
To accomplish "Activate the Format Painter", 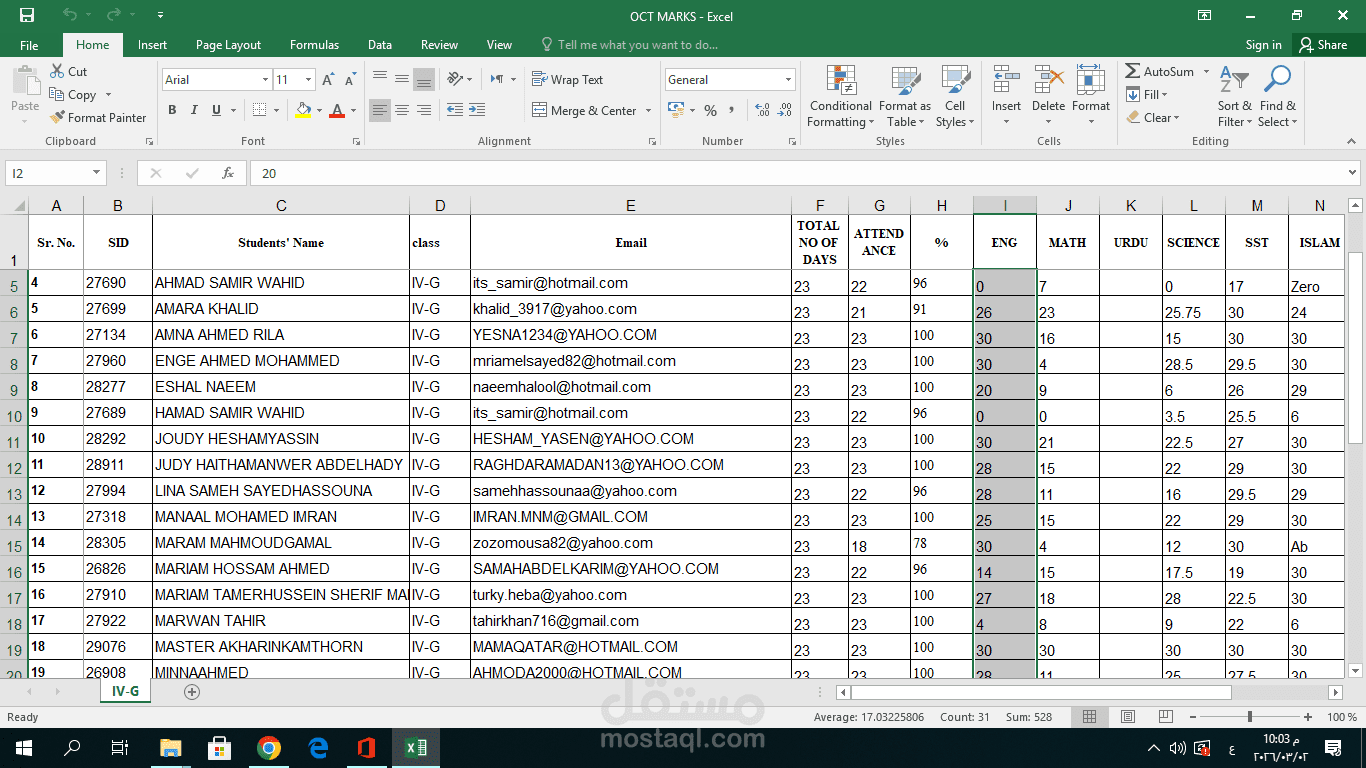I will [98, 117].
